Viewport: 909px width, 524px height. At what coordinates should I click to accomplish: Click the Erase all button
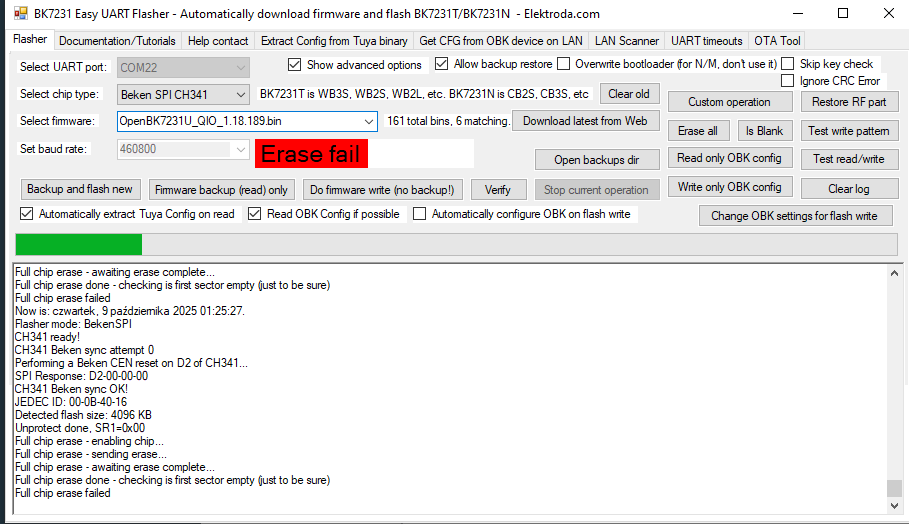point(698,131)
